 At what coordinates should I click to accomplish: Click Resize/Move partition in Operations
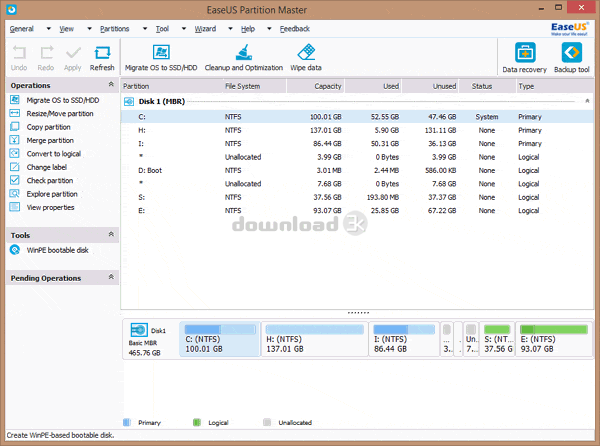tap(59, 114)
